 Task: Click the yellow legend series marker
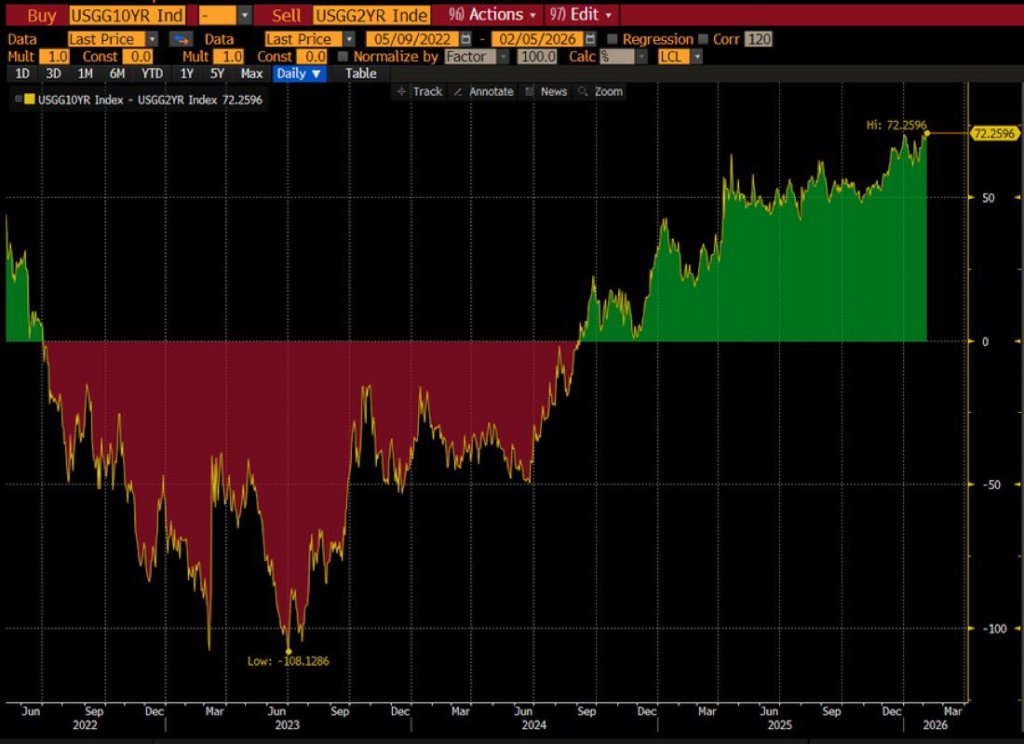29,100
